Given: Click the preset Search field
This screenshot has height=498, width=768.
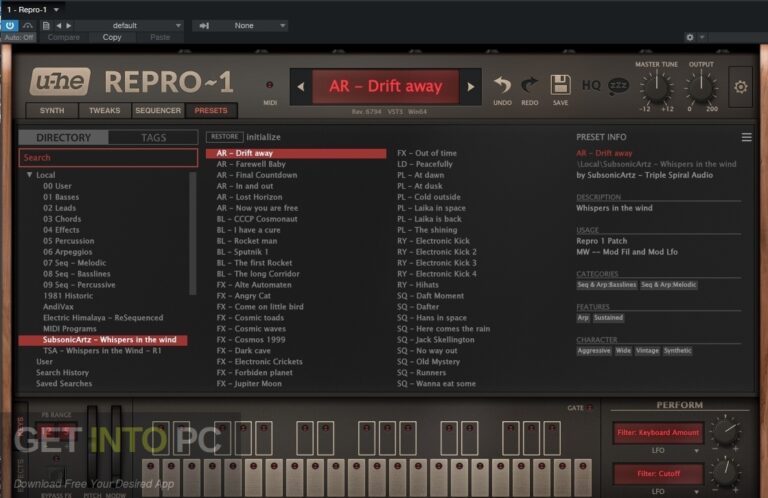Looking at the screenshot, I should 108,158.
